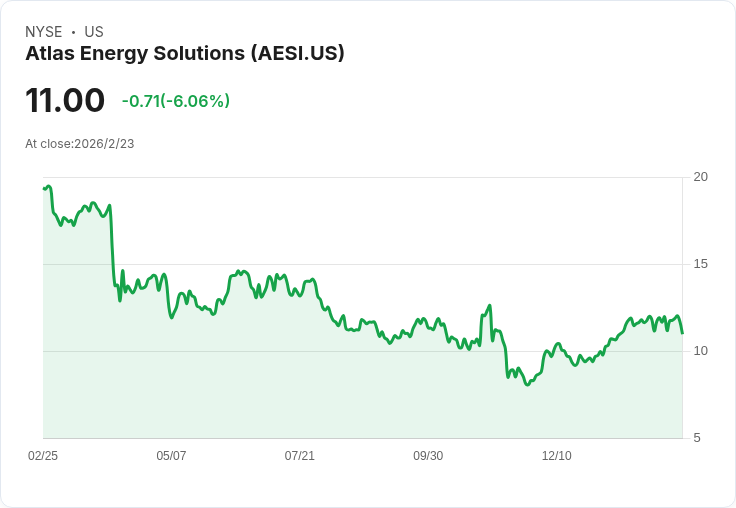Viewport: 736px width, 508px height.
Task: Click the 05/07 date on x-axis
Action: [x=171, y=455]
